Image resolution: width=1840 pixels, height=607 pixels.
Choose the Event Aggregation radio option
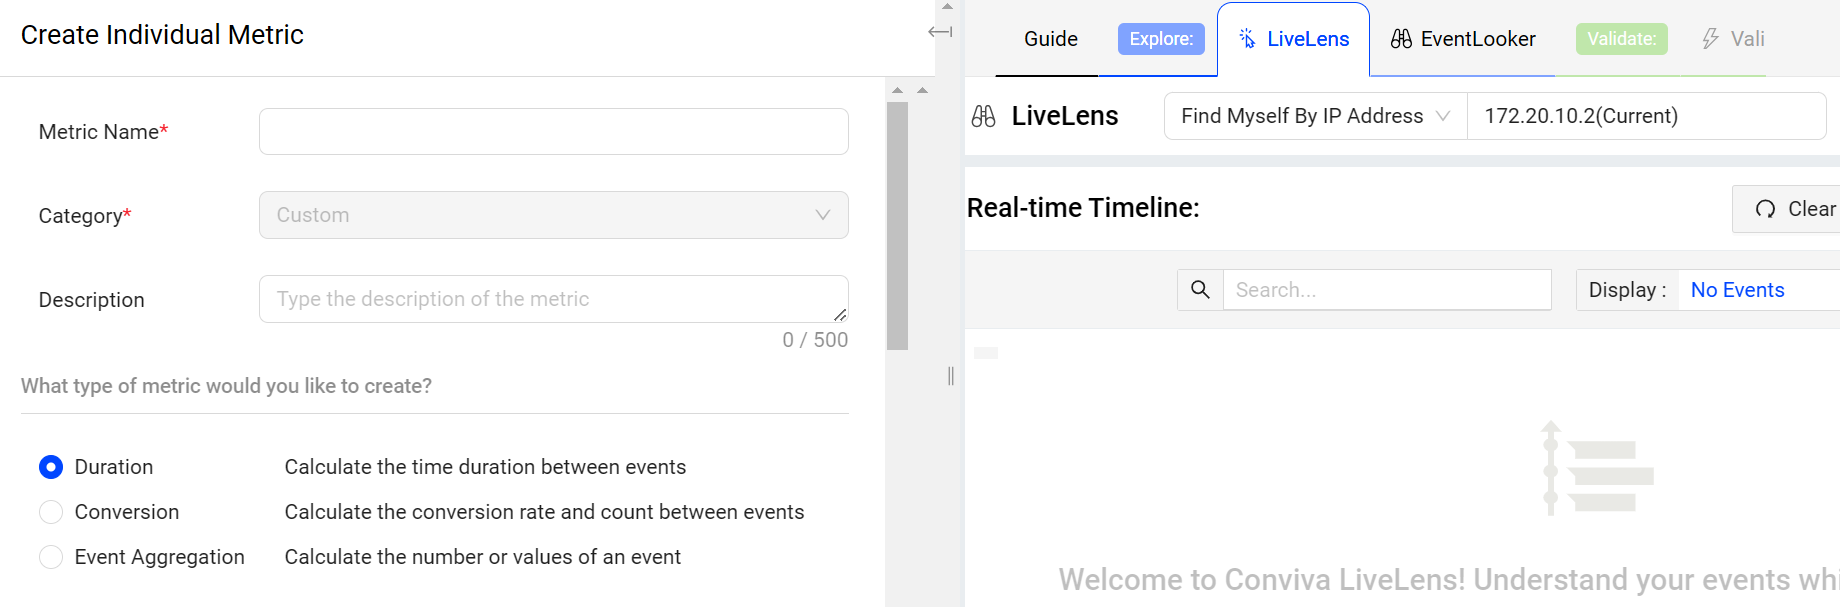tap(51, 557)
